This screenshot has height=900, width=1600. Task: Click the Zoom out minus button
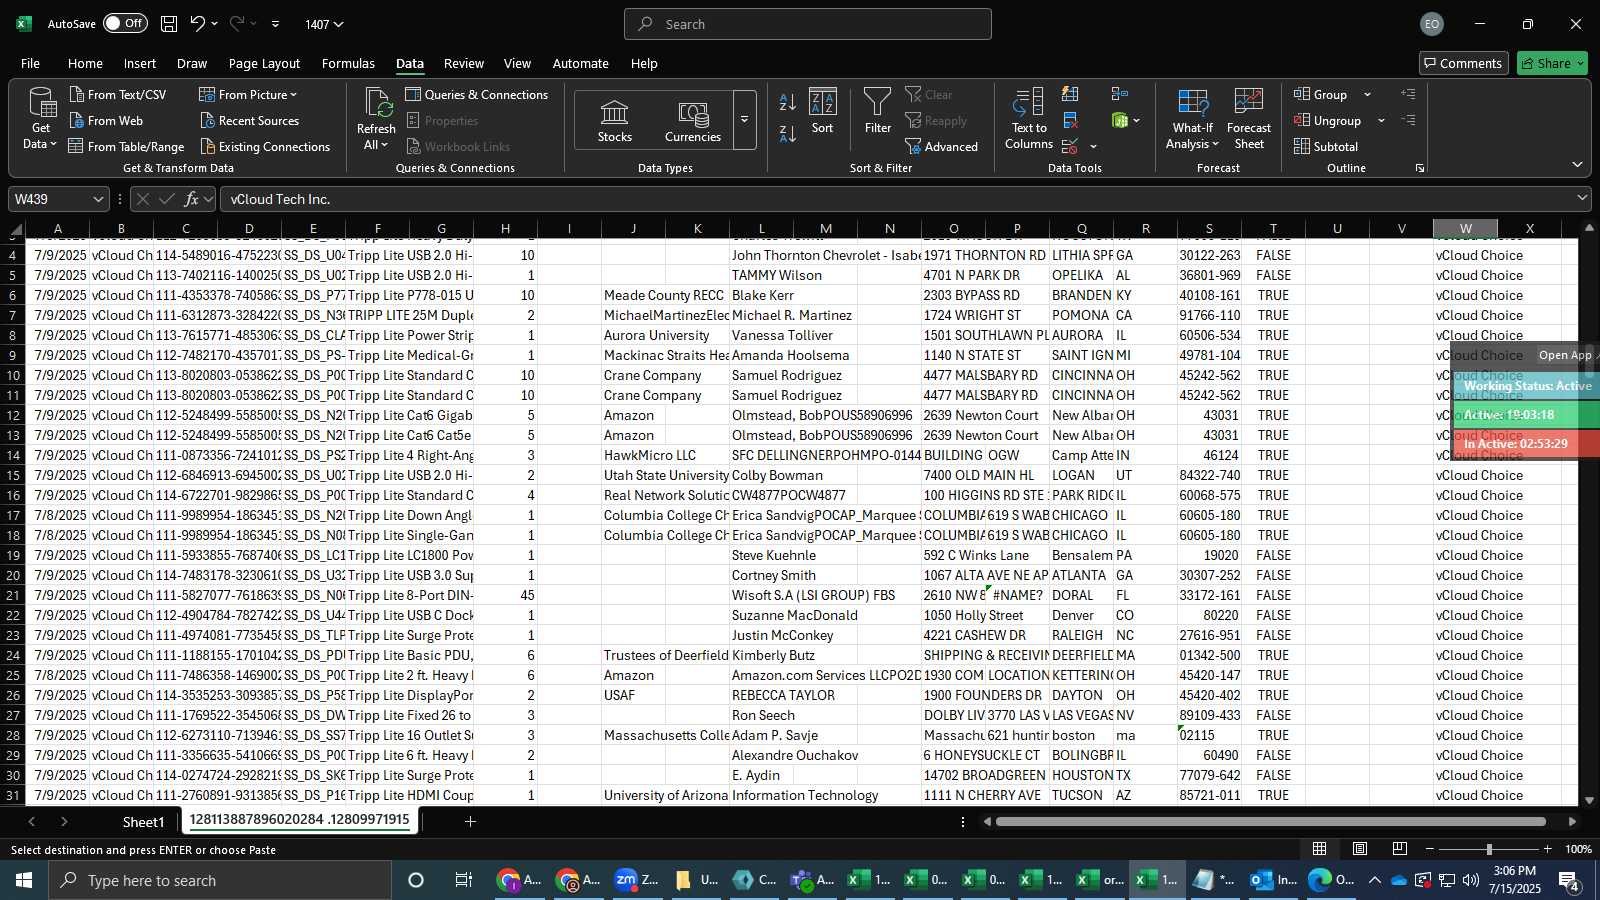click(1430, 849)
